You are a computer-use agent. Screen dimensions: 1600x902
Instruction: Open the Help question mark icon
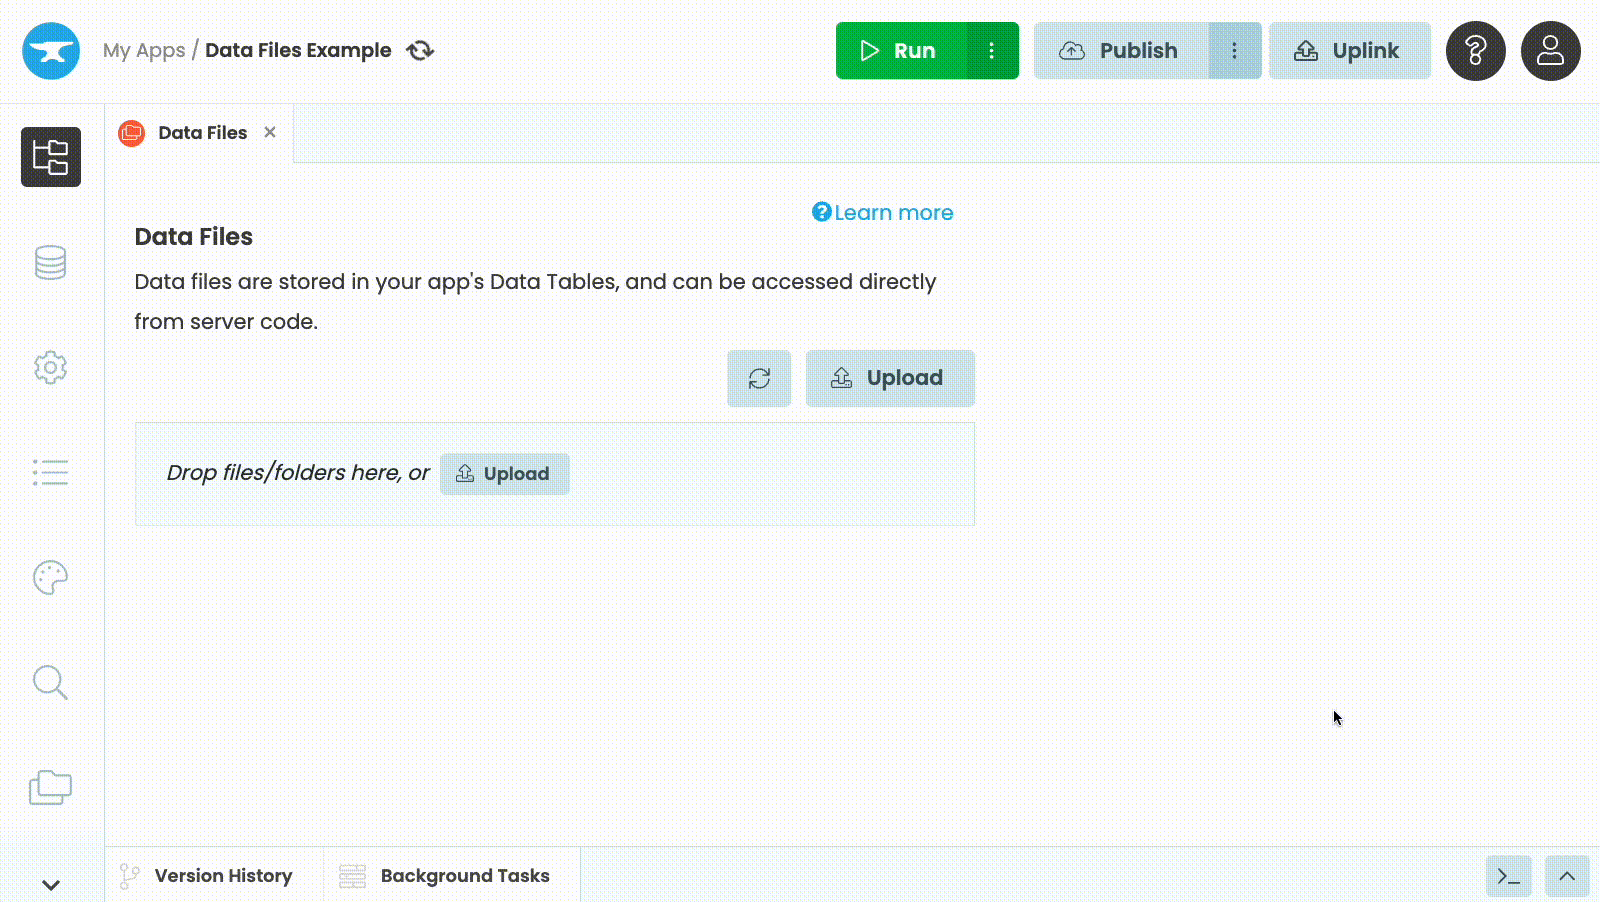(1476, 51)
